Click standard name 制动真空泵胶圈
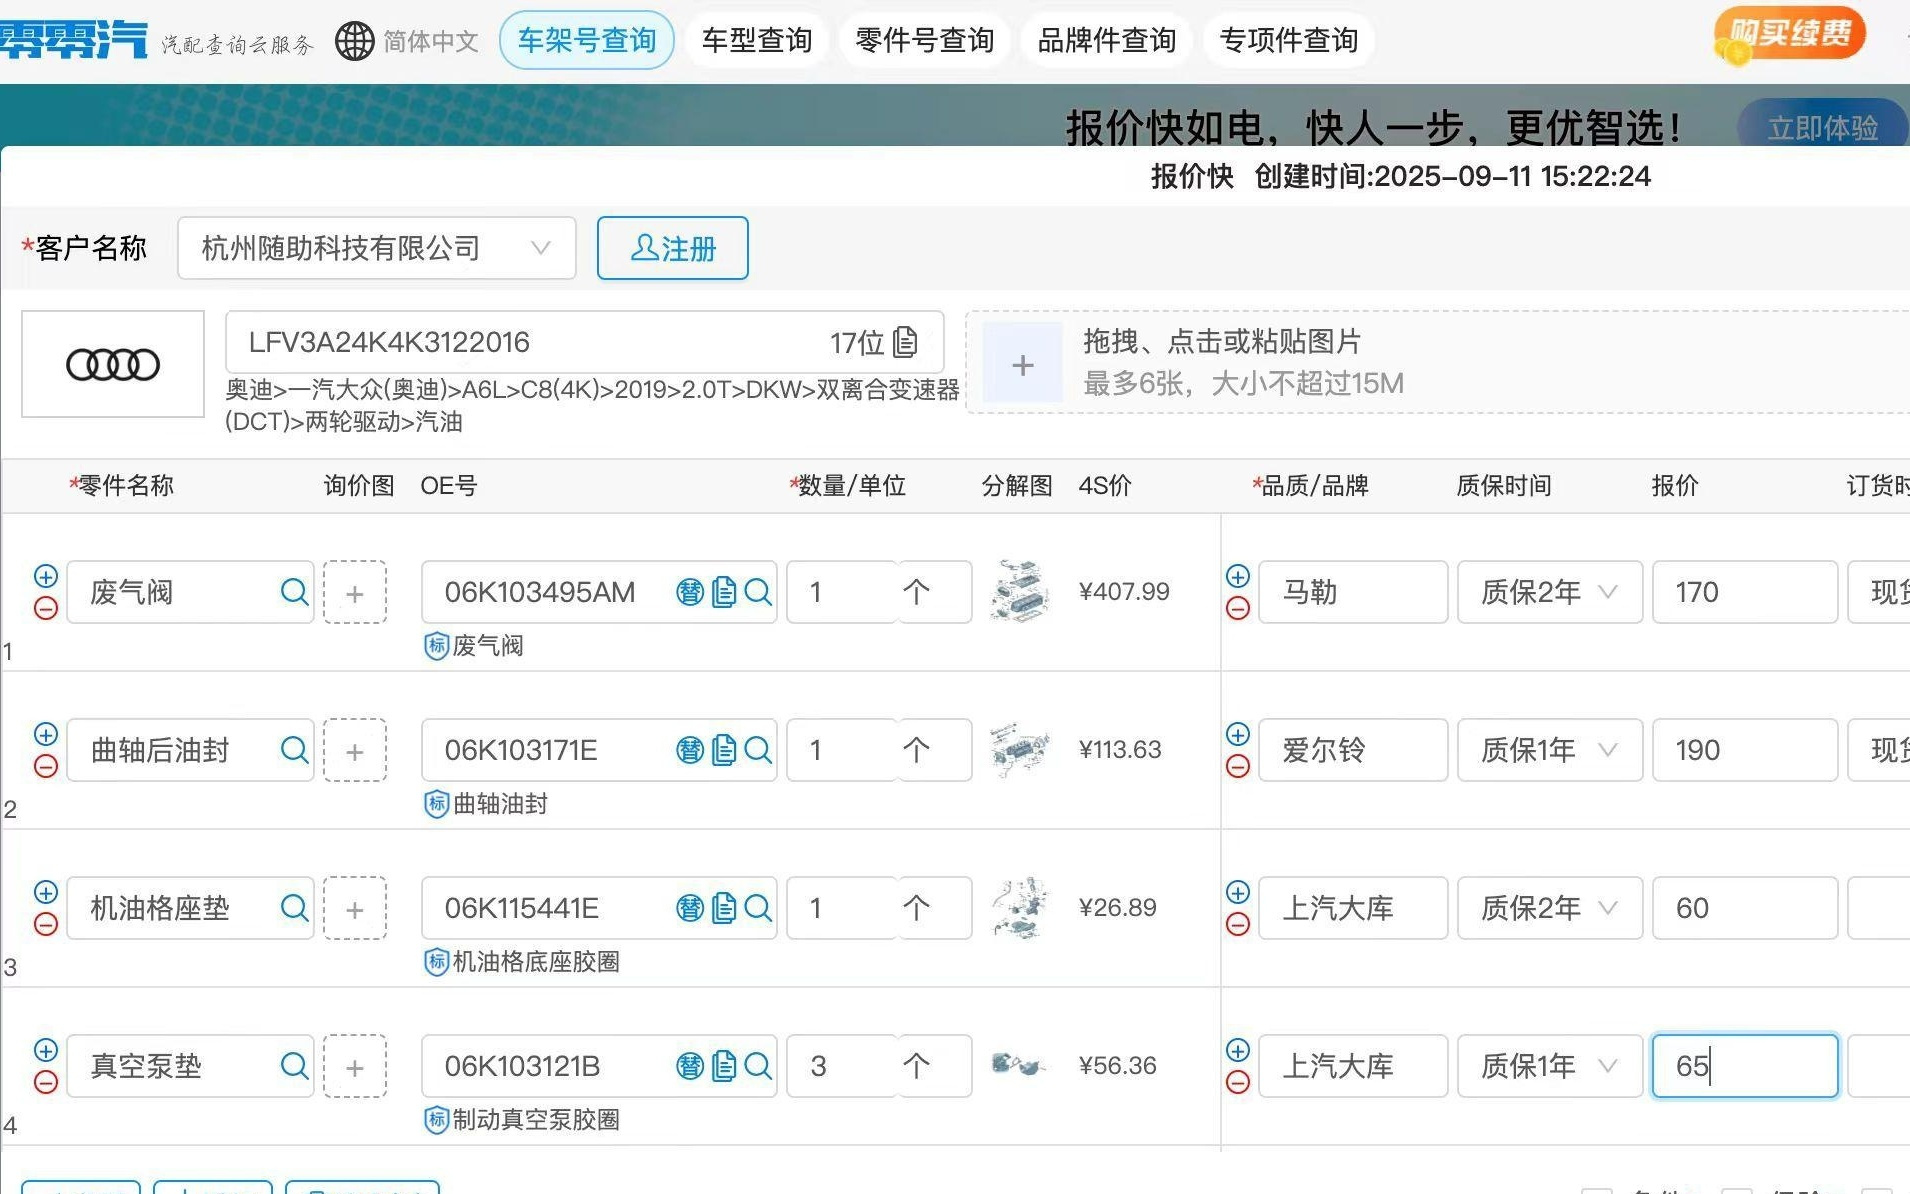Screen dimensions: 1910x1194 536,1120
